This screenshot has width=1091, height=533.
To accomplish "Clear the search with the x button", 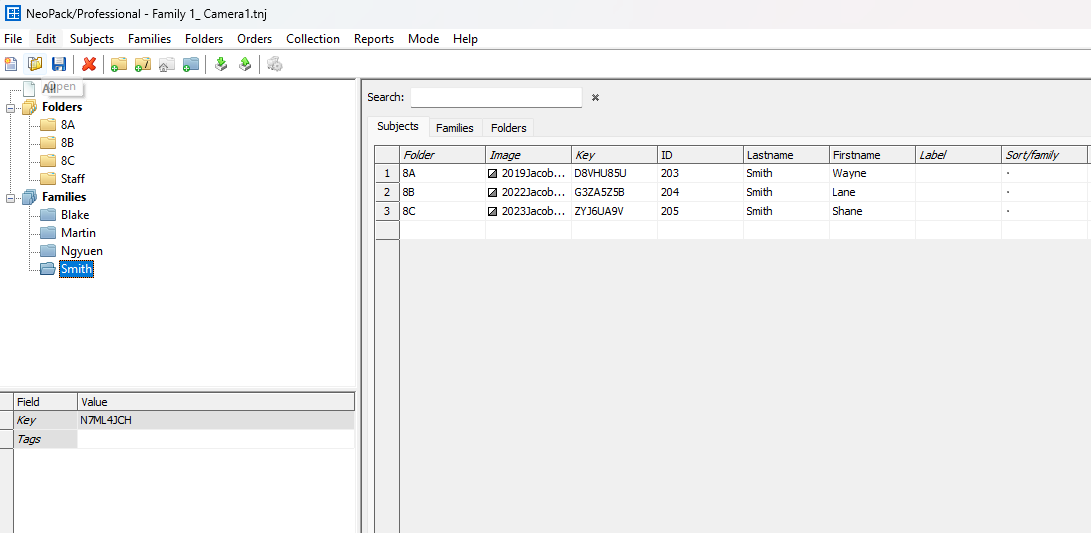I will point(595,98).
